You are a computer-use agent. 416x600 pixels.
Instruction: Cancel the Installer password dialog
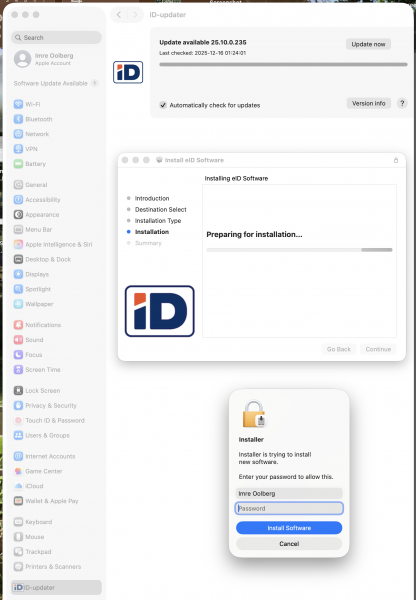point(289,544)
